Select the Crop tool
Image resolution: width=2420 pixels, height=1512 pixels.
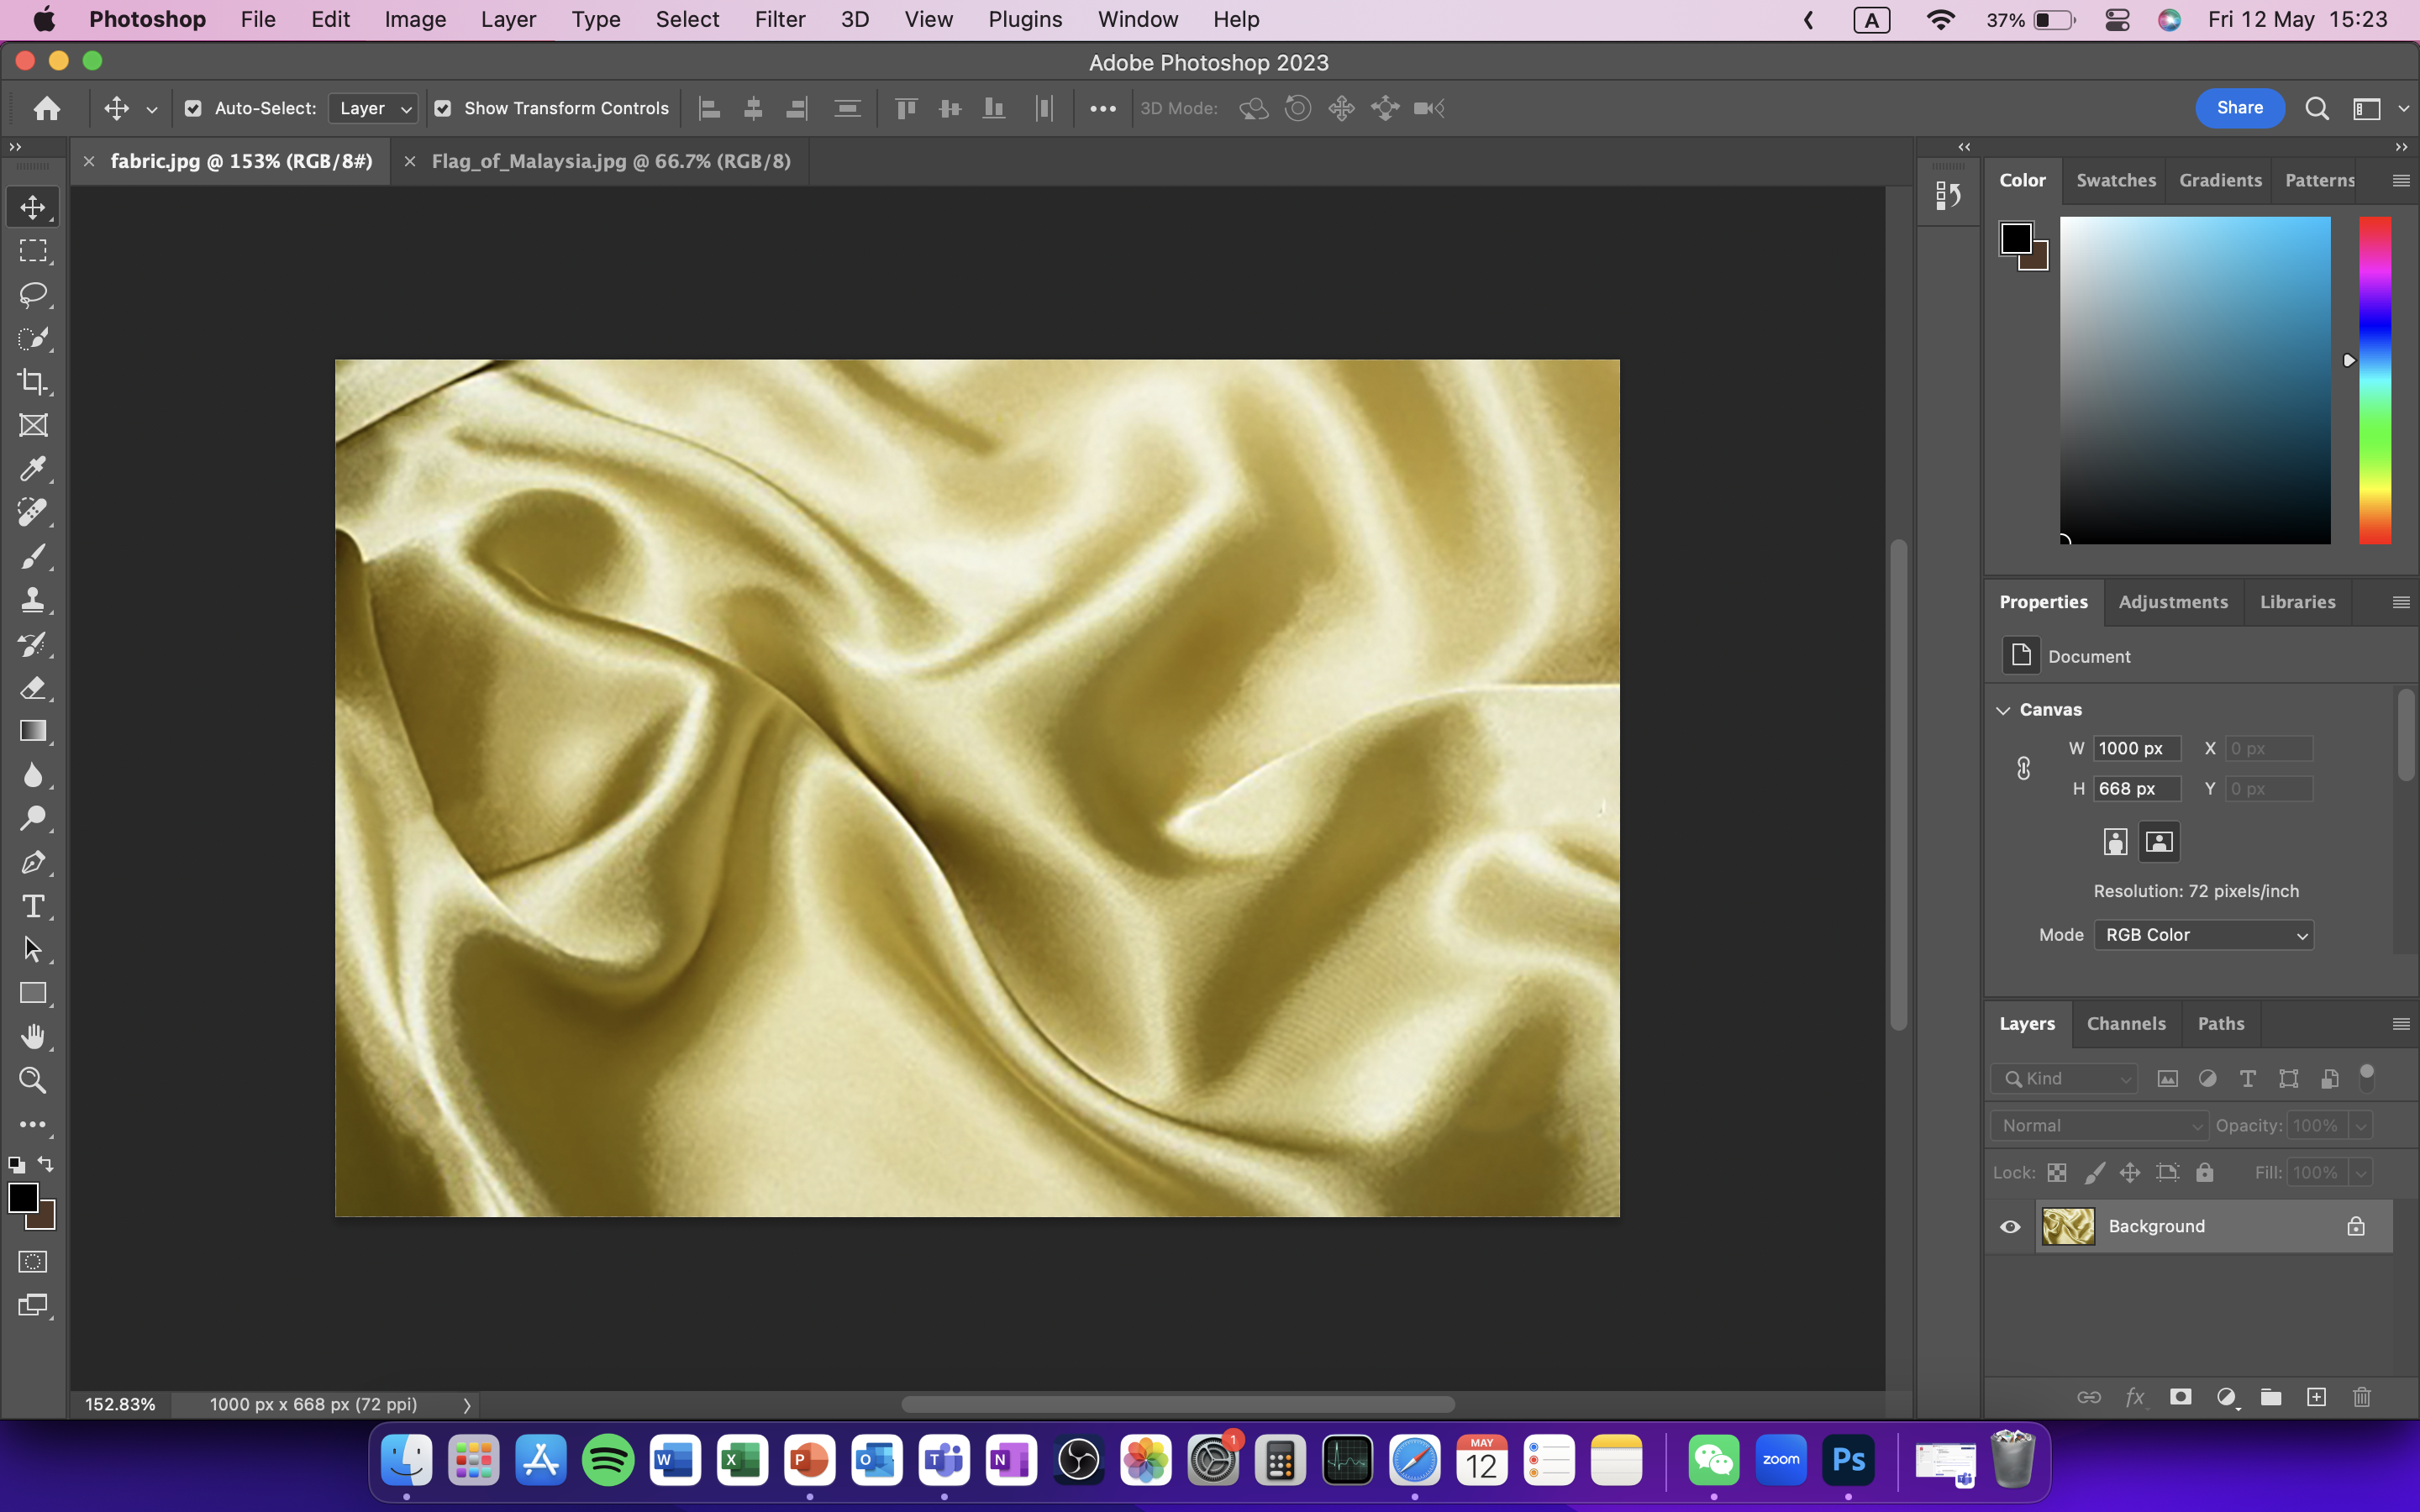(33, 382)
